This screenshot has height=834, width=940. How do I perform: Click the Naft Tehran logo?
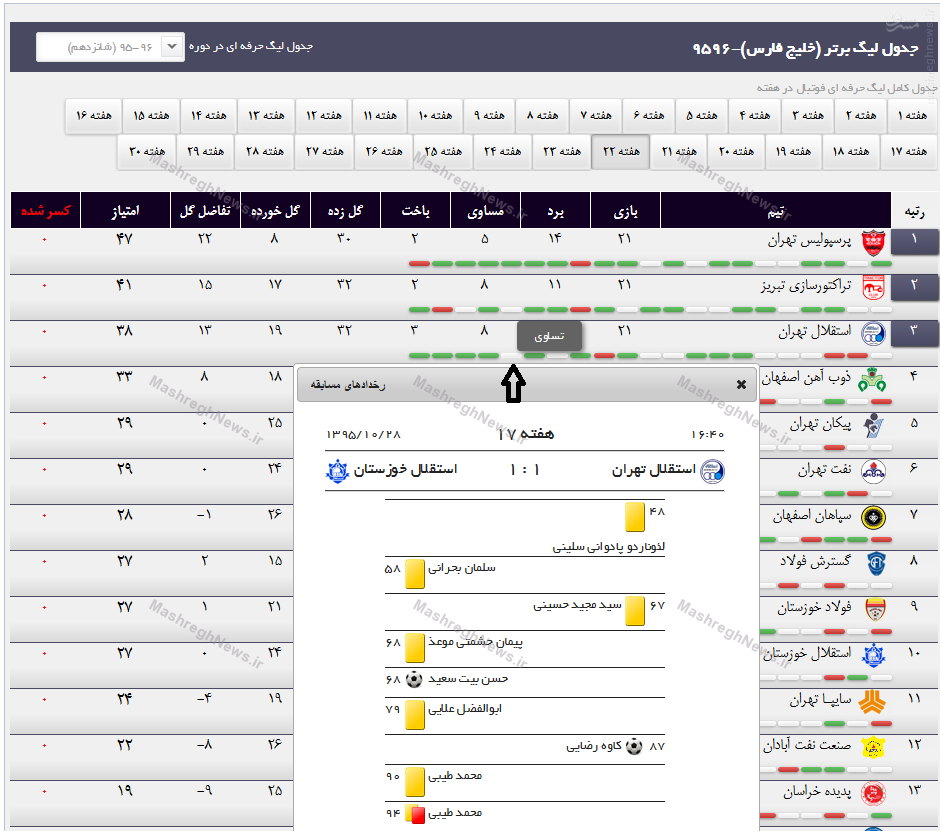pyautogui.click(x=873, y=472)
